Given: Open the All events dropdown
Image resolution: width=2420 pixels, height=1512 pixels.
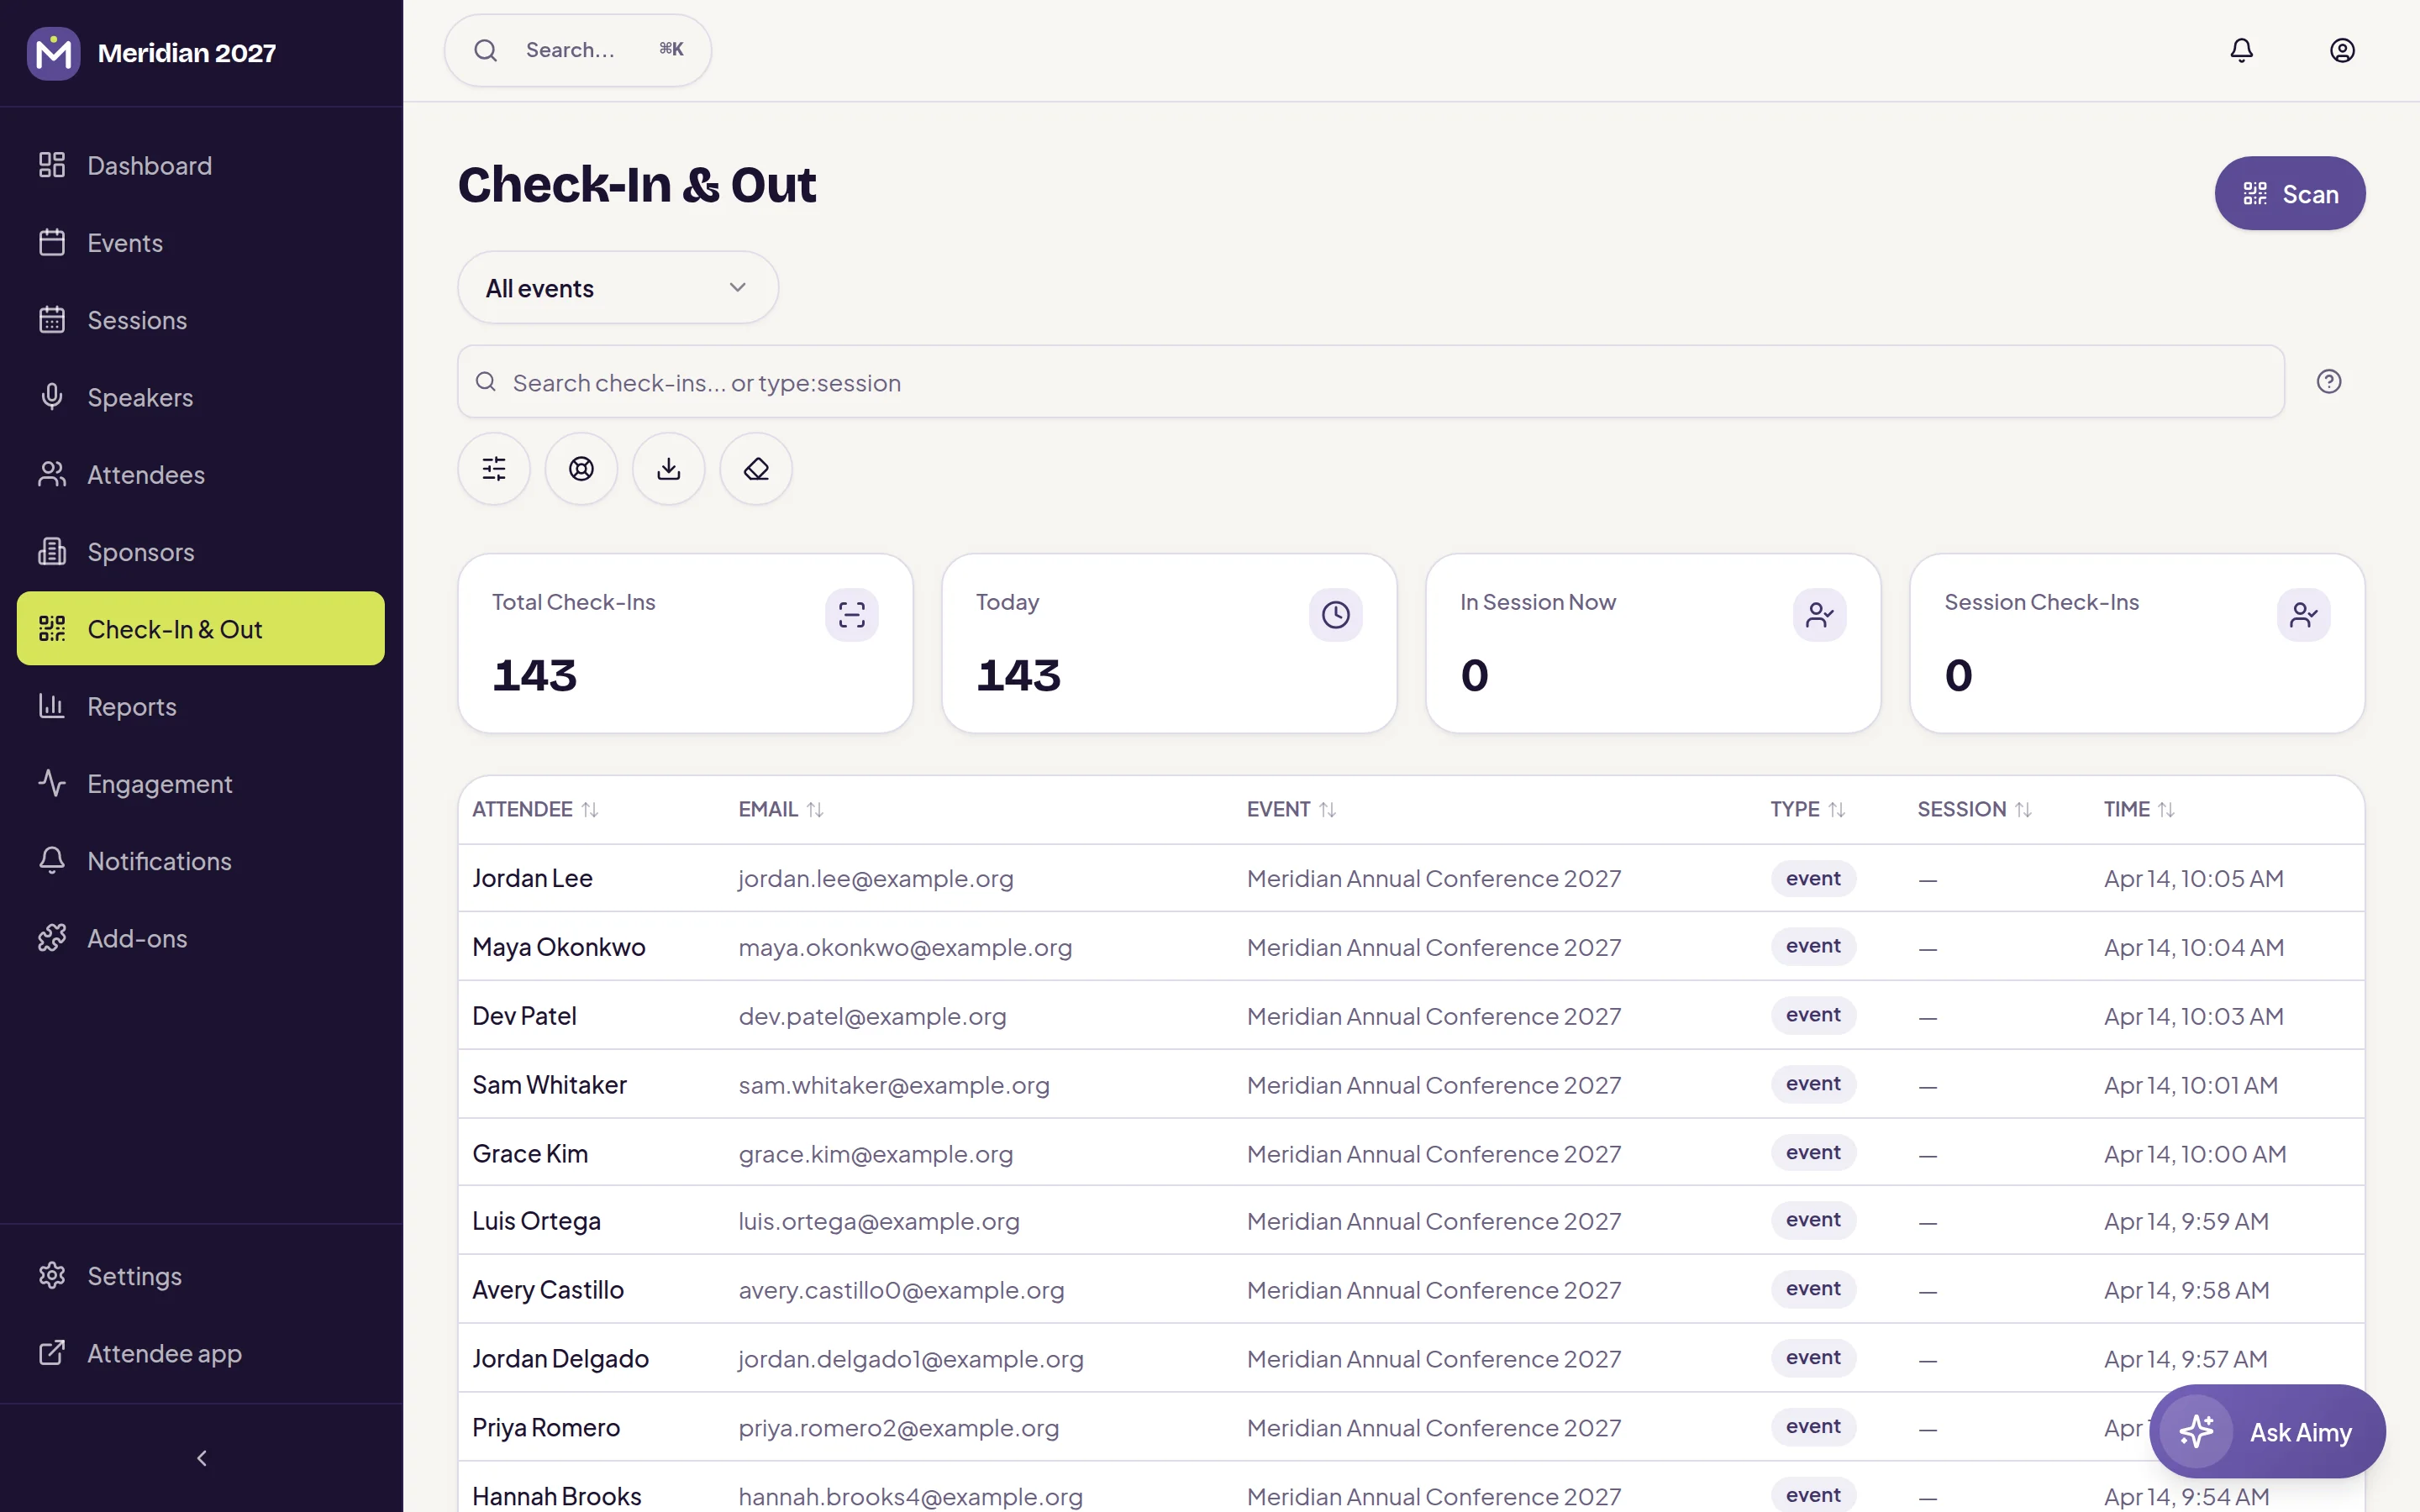Looking at the screenshot, I should [618, 288].
